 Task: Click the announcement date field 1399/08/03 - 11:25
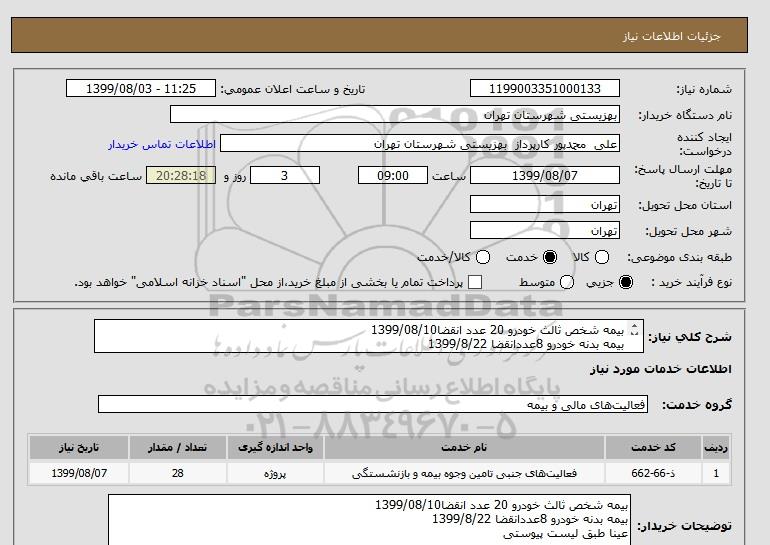tap(141, 88)
